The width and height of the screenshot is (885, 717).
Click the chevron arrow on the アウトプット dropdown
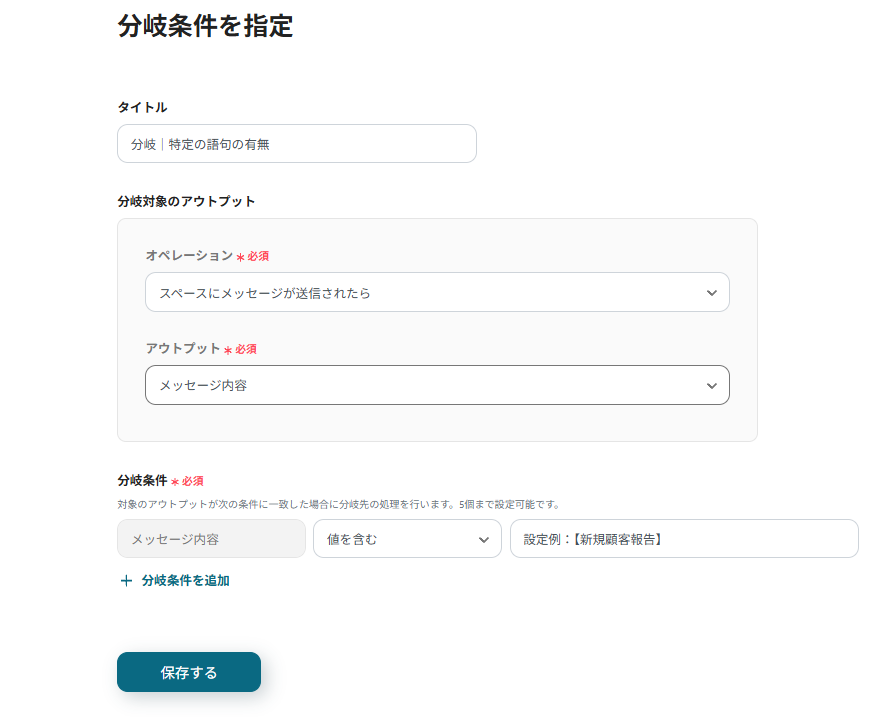point(711,385)
